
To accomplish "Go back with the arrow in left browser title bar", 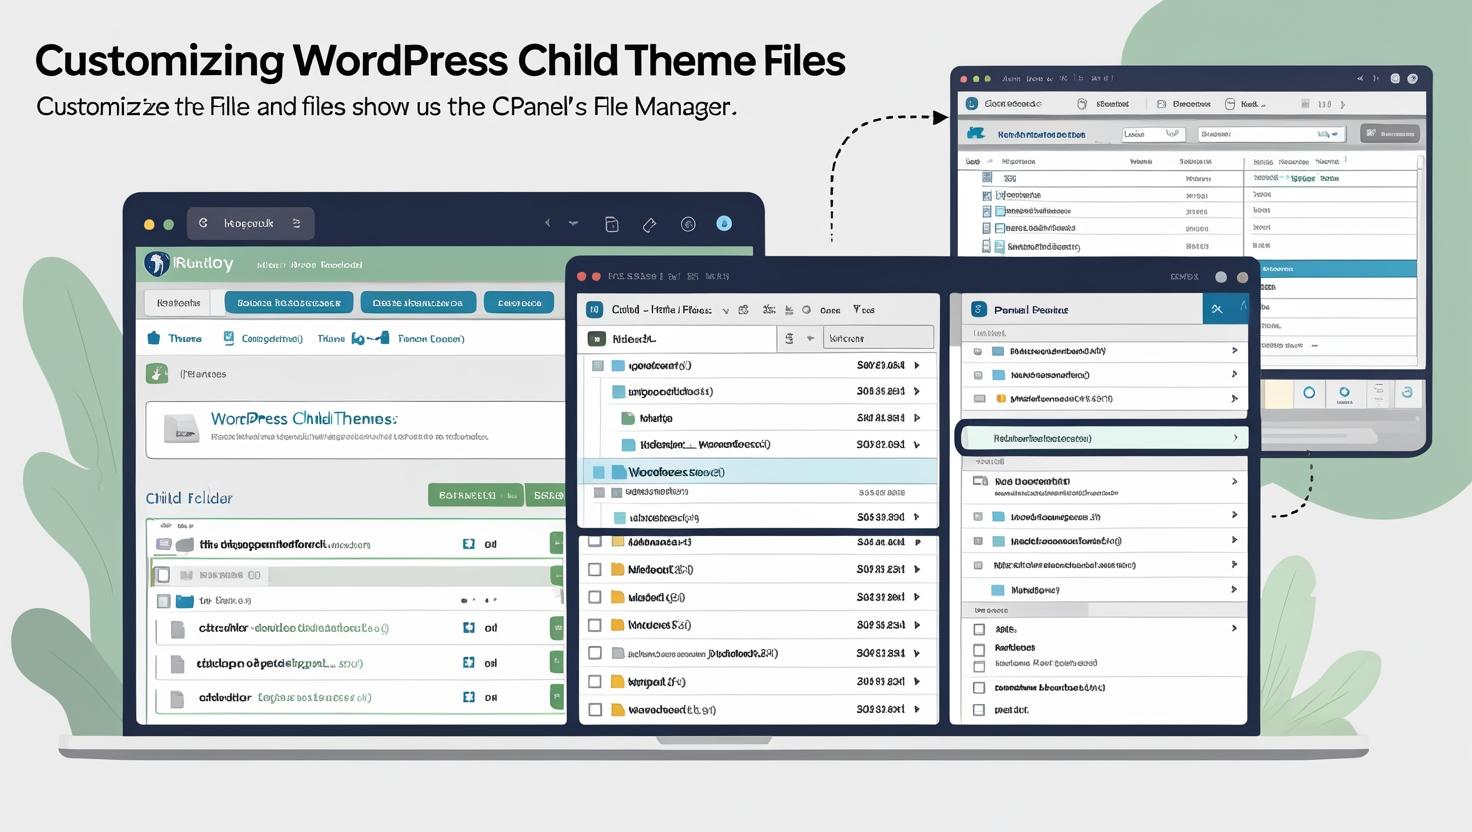I will [x=547, y=223].
